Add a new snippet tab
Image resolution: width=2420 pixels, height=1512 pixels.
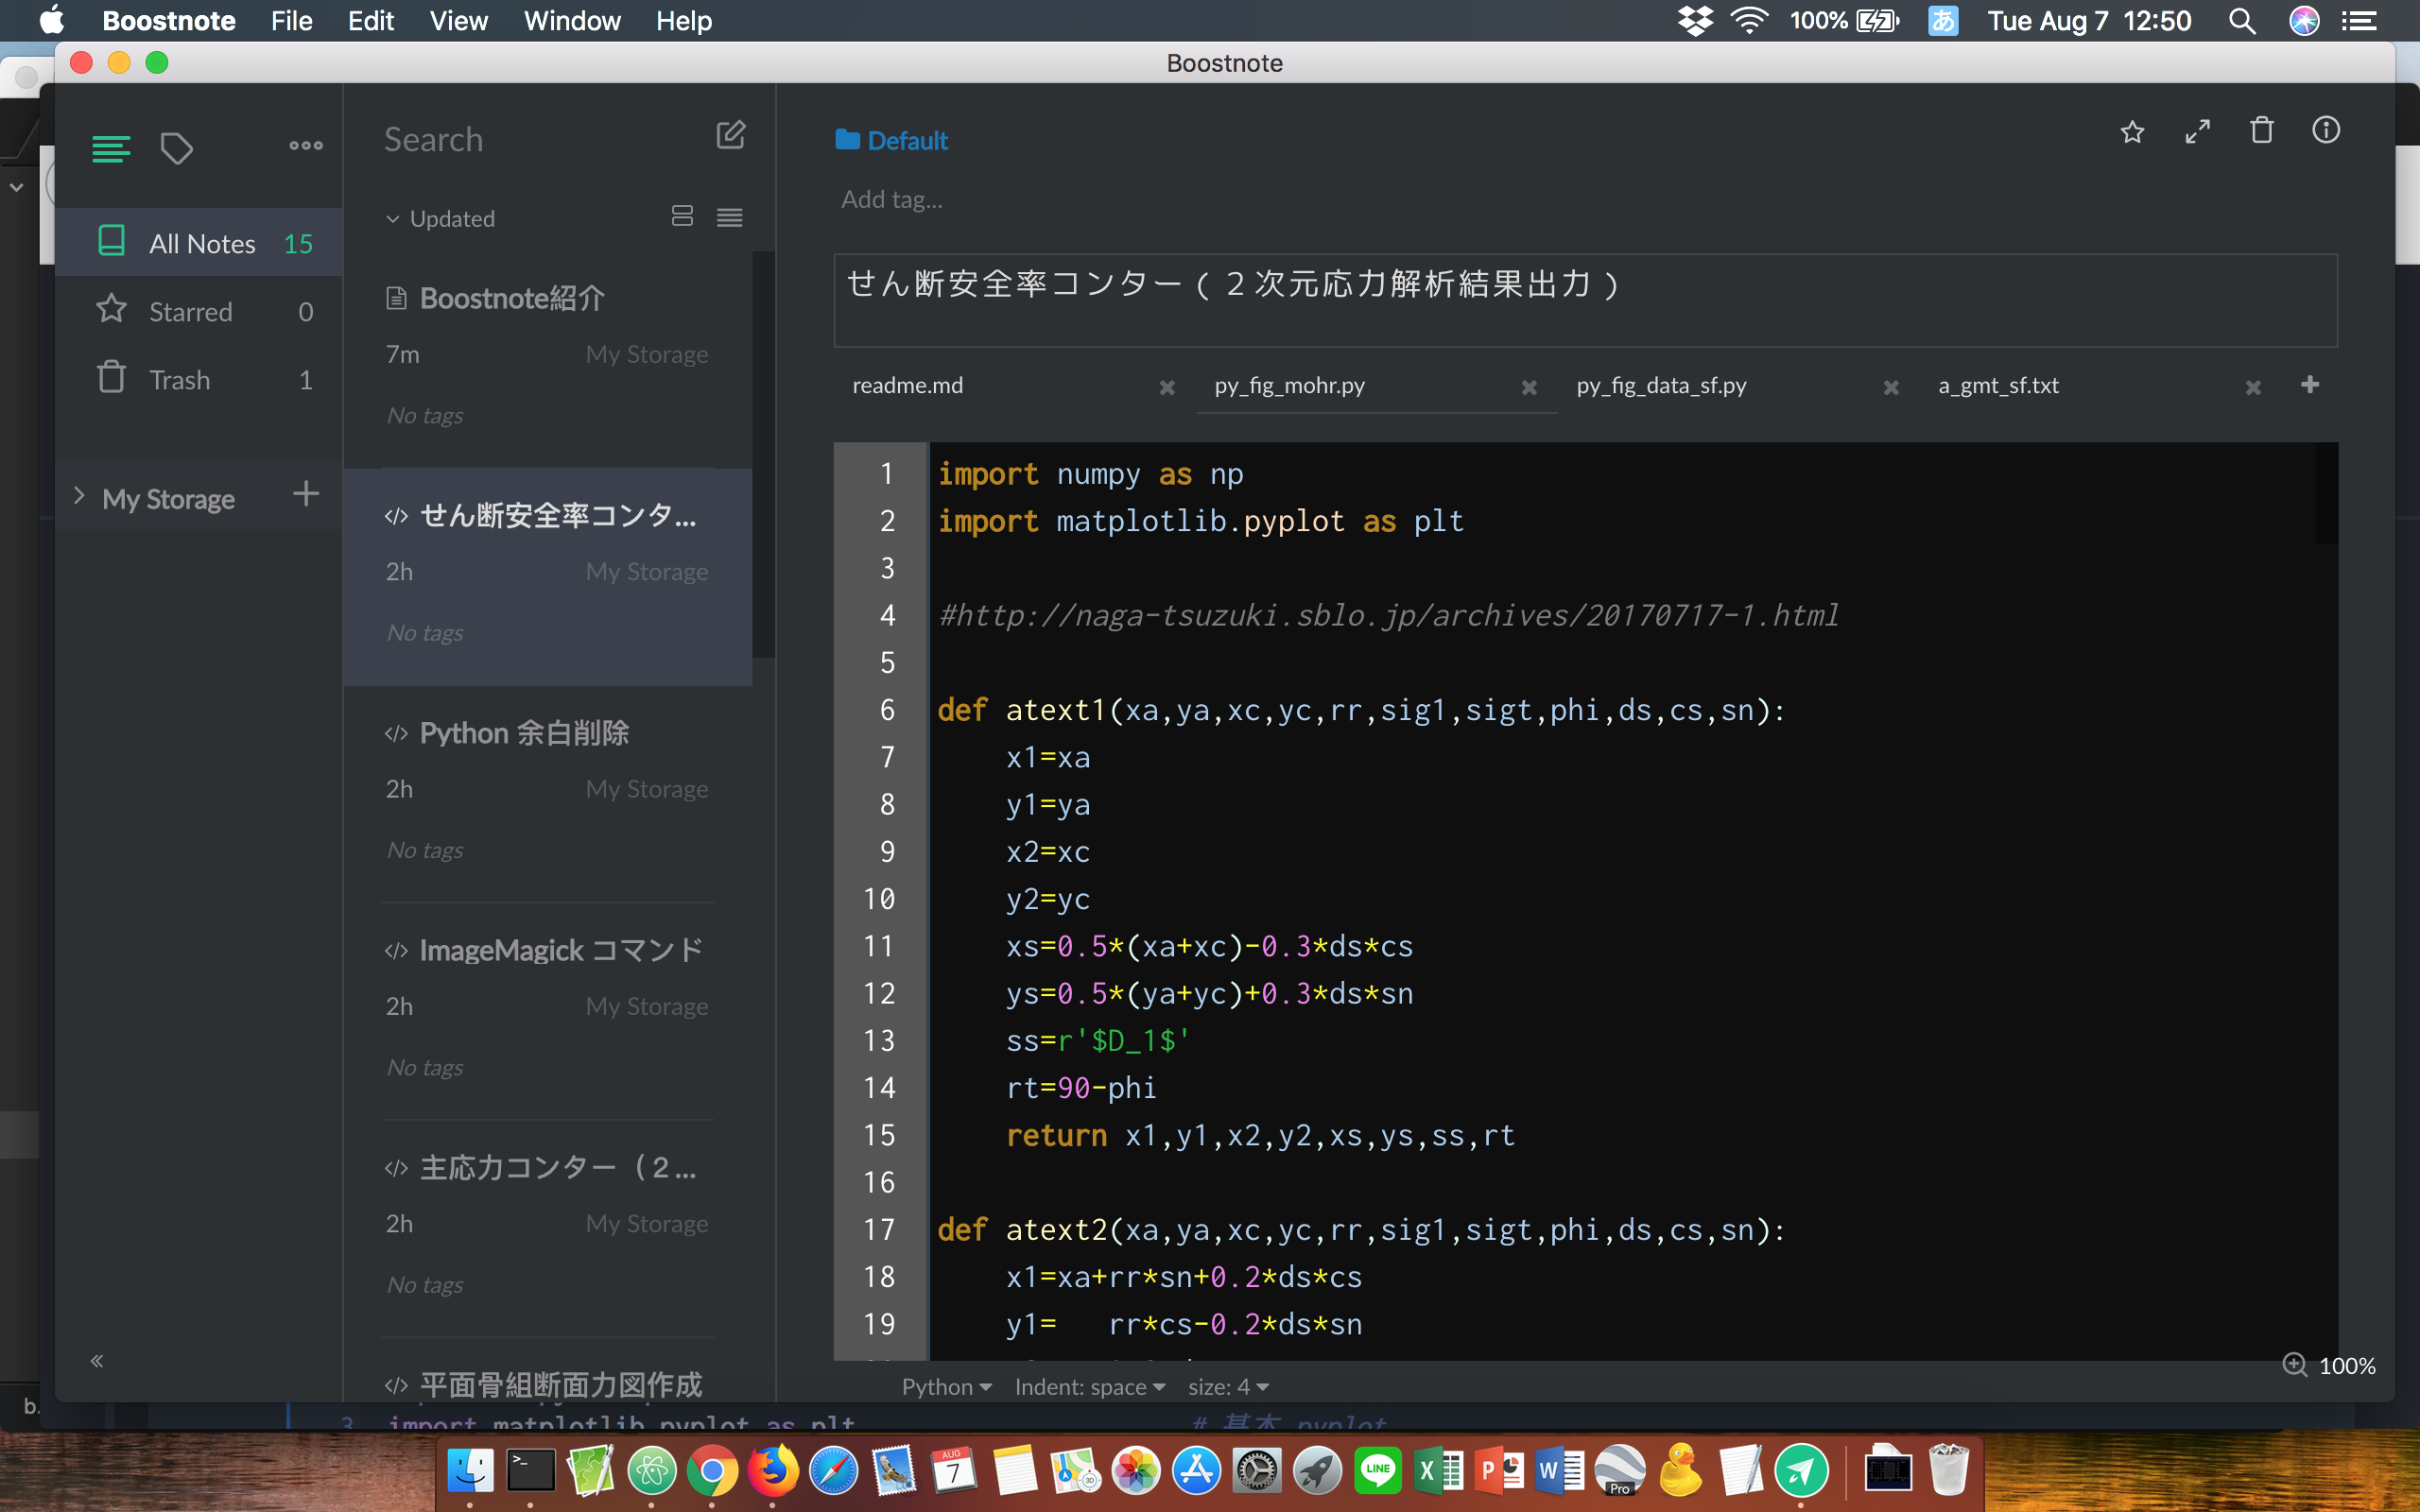coord(2310,385)
